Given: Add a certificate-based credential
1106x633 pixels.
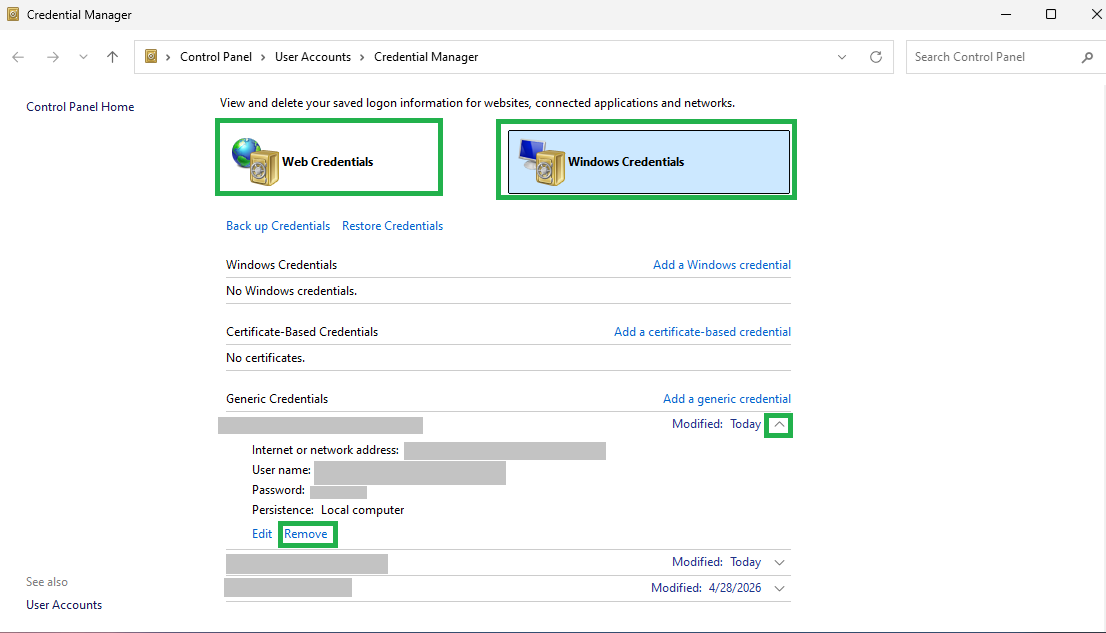Looking at the screenshot, I should (702, 332).
